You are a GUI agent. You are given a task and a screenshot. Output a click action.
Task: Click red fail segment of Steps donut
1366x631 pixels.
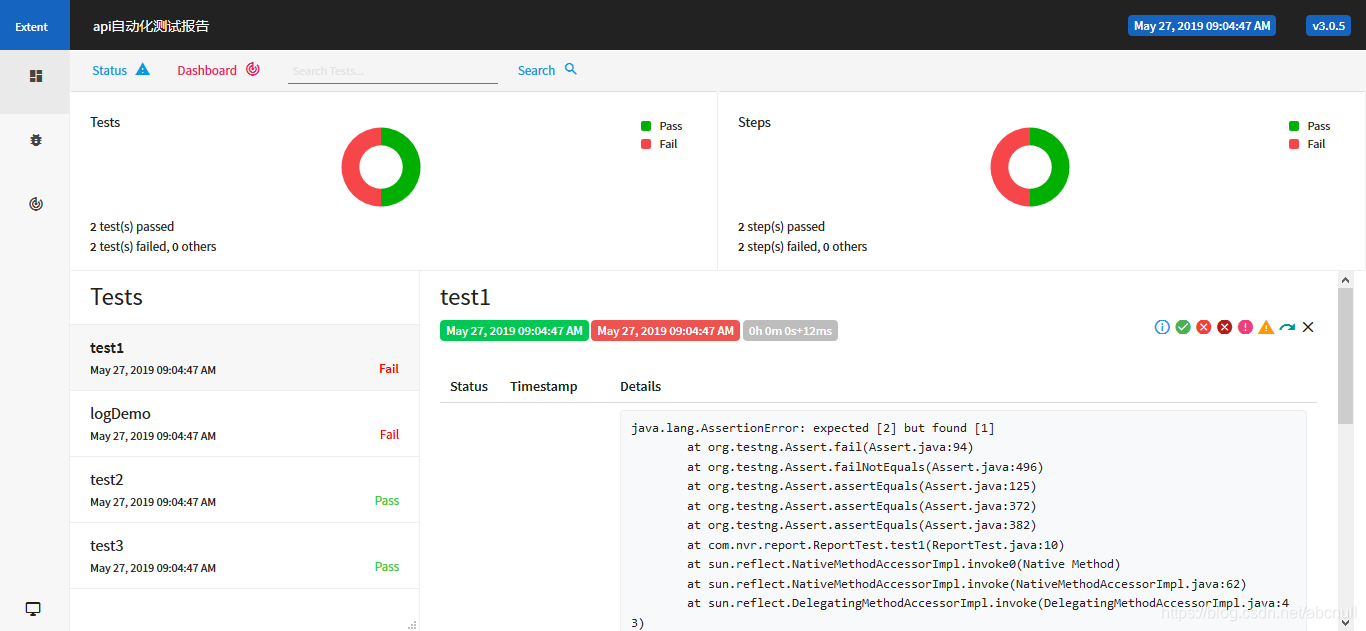click(x=1000, y=167)
